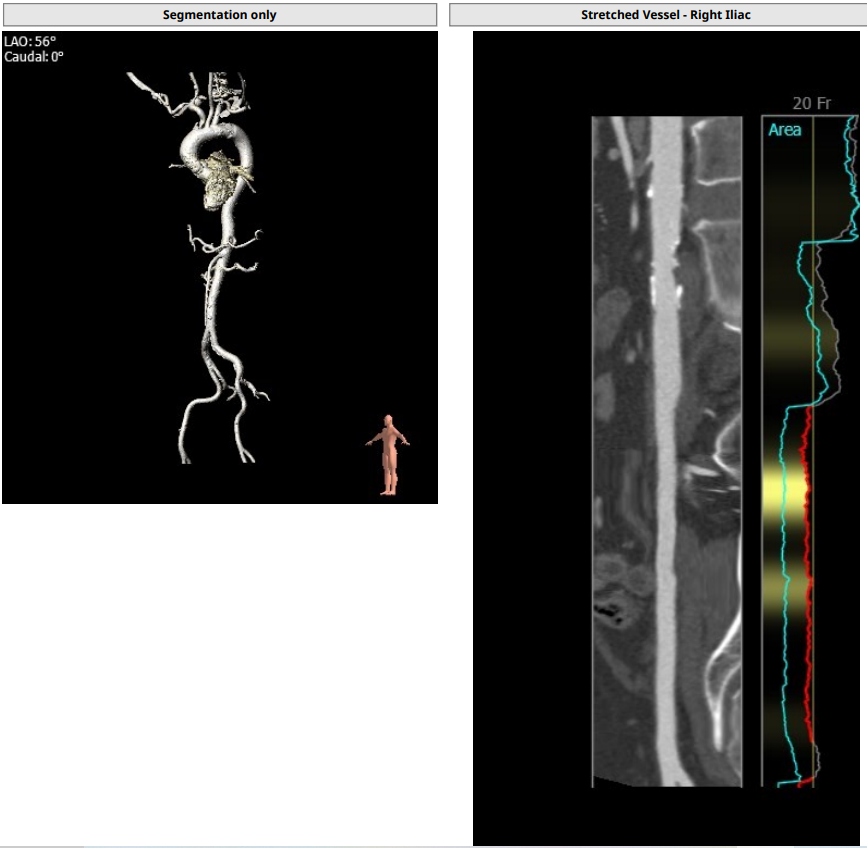Click the red curve segment in the area graph
The height and width of the screenshot is (848, 867).
click(x=807, y=575)
